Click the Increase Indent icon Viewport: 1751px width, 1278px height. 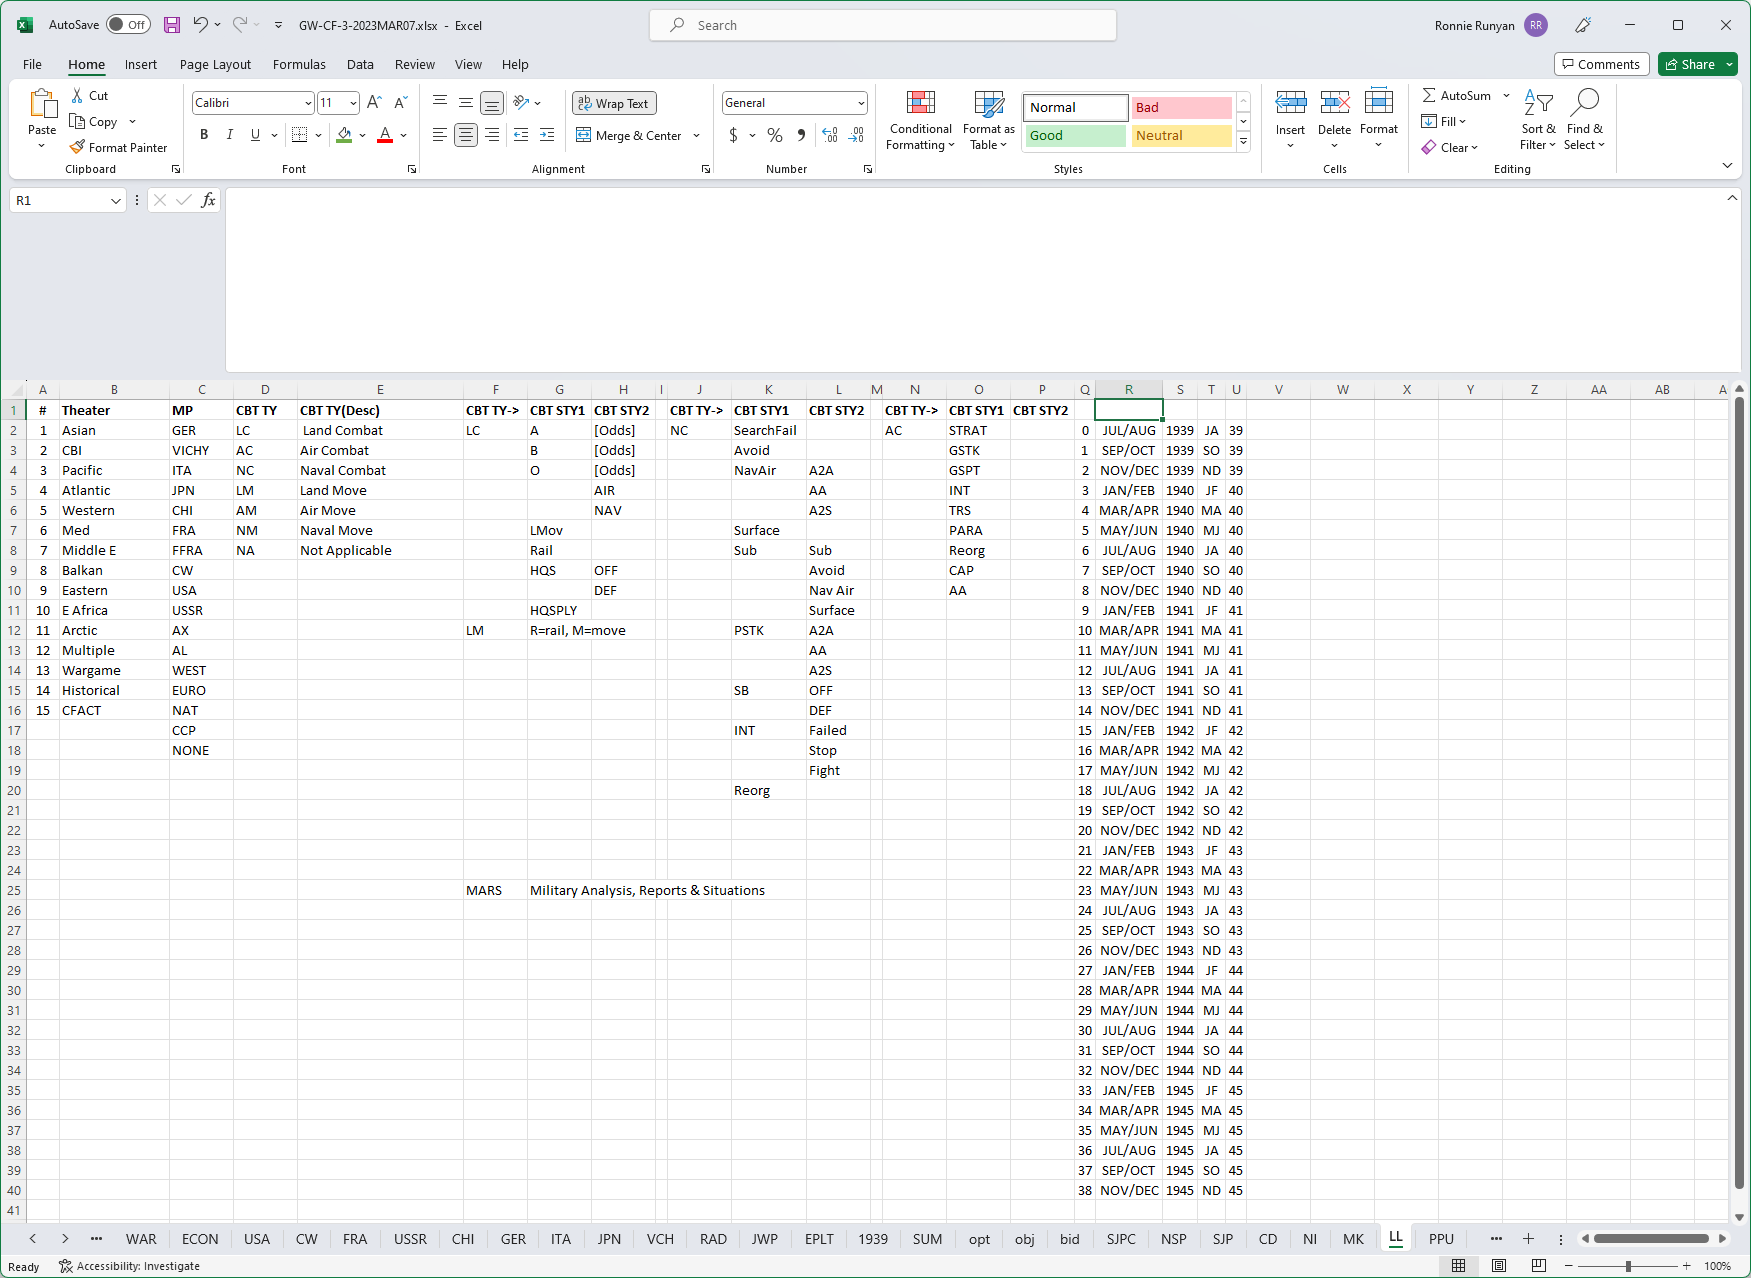pyautogui.click(x=547, y=135)
